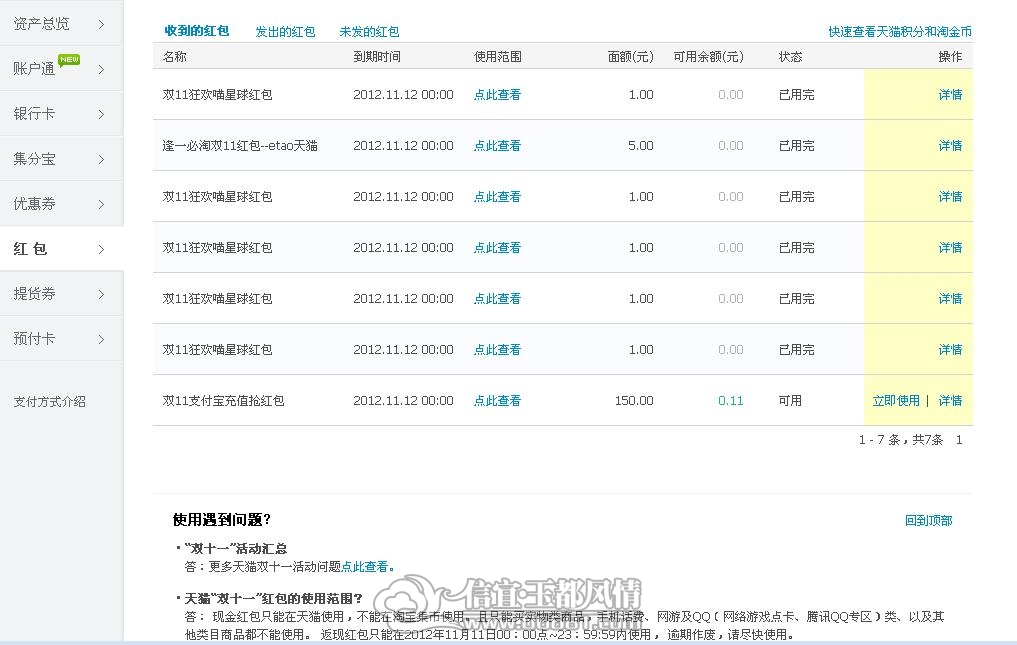Viewport: 1017px width, 645px height.
Task: Click the 逢一必淘双11红包--etao天猫 name cell
Action: coord(240,145)
